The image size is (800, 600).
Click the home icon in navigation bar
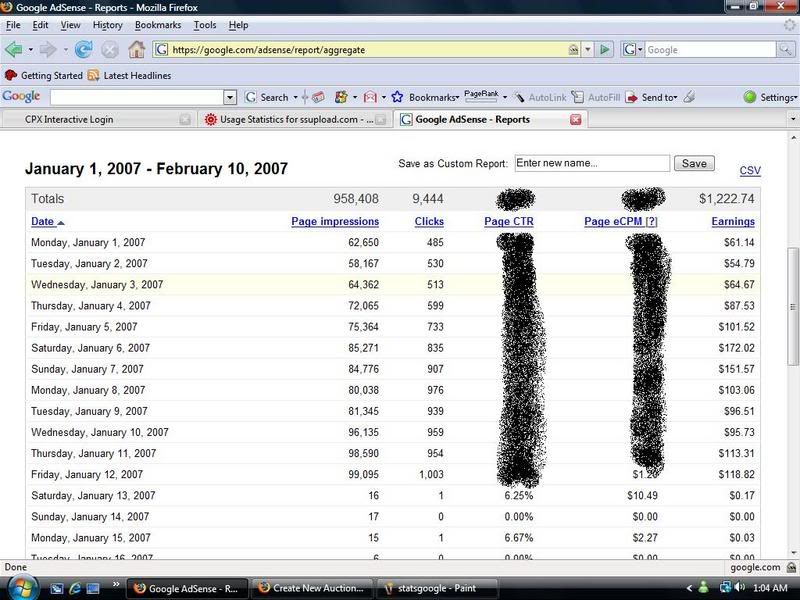136,49
